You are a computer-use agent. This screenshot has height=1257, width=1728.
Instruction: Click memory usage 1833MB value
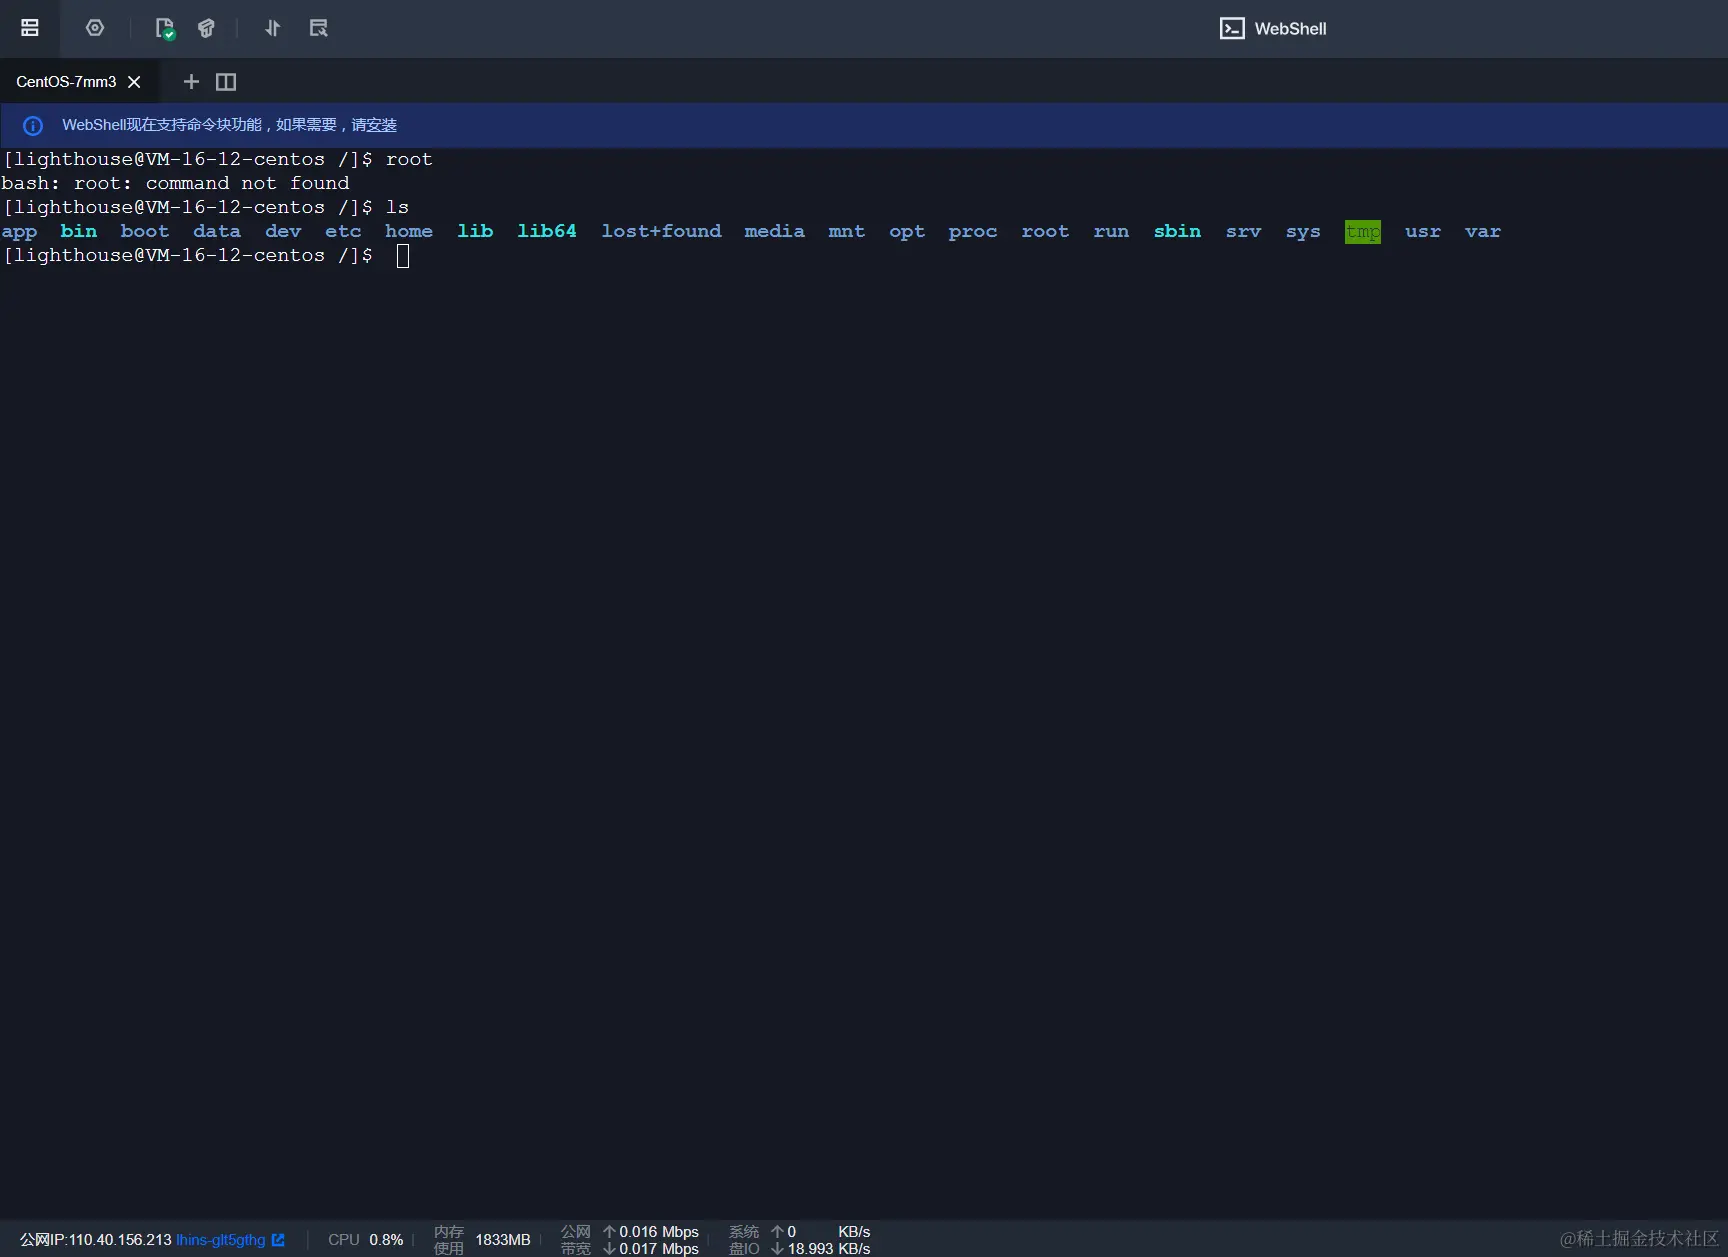pos(502,1240)
